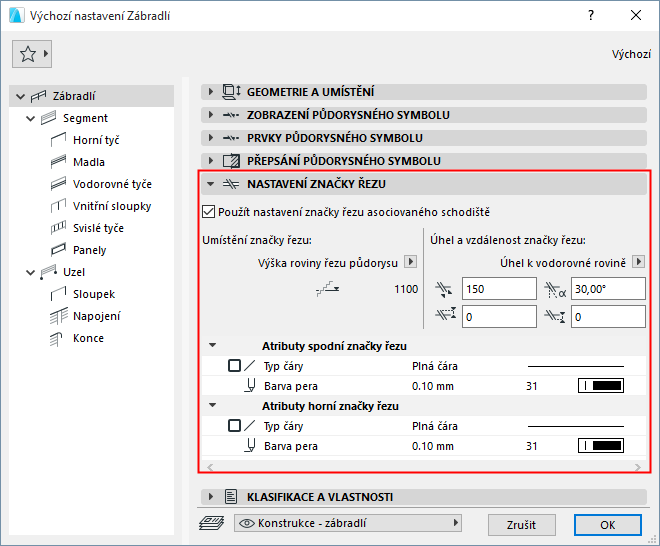Select the Panely icon
Screen dimensions: 660x546
coord(59,250)
